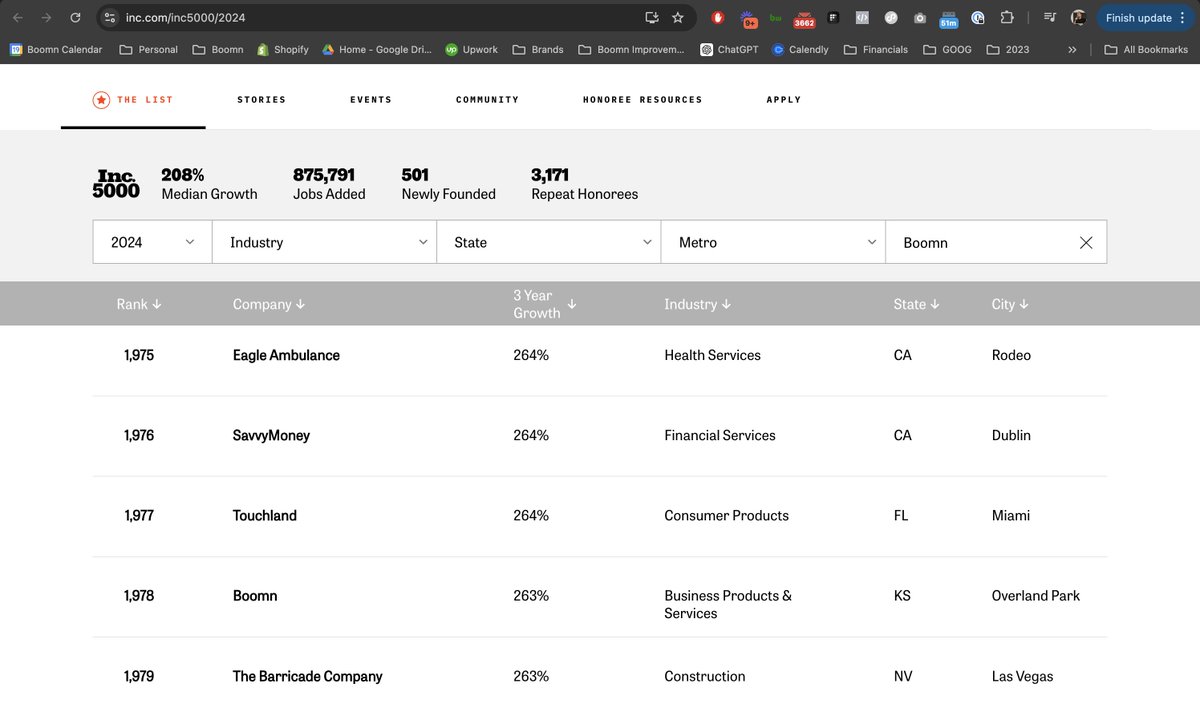Clear the Boomn search with X

click(x=1086, y=243)
